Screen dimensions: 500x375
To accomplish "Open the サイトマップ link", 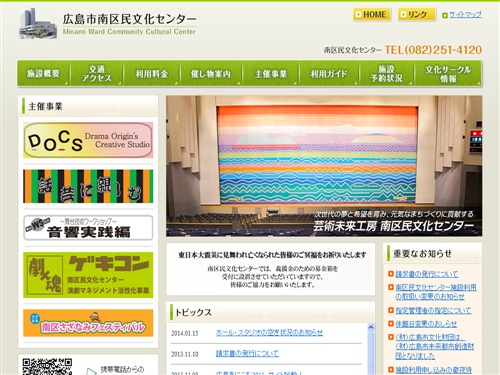I will pos(465,15).
